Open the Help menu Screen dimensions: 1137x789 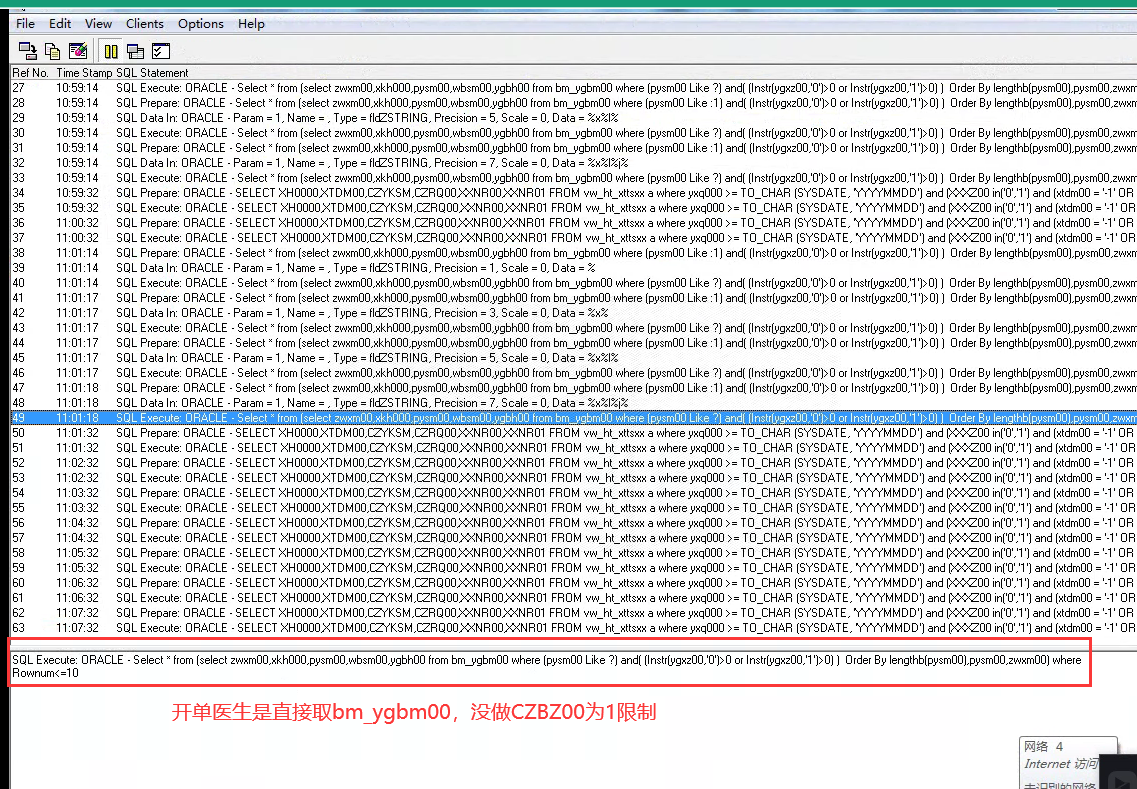(252, 23)
